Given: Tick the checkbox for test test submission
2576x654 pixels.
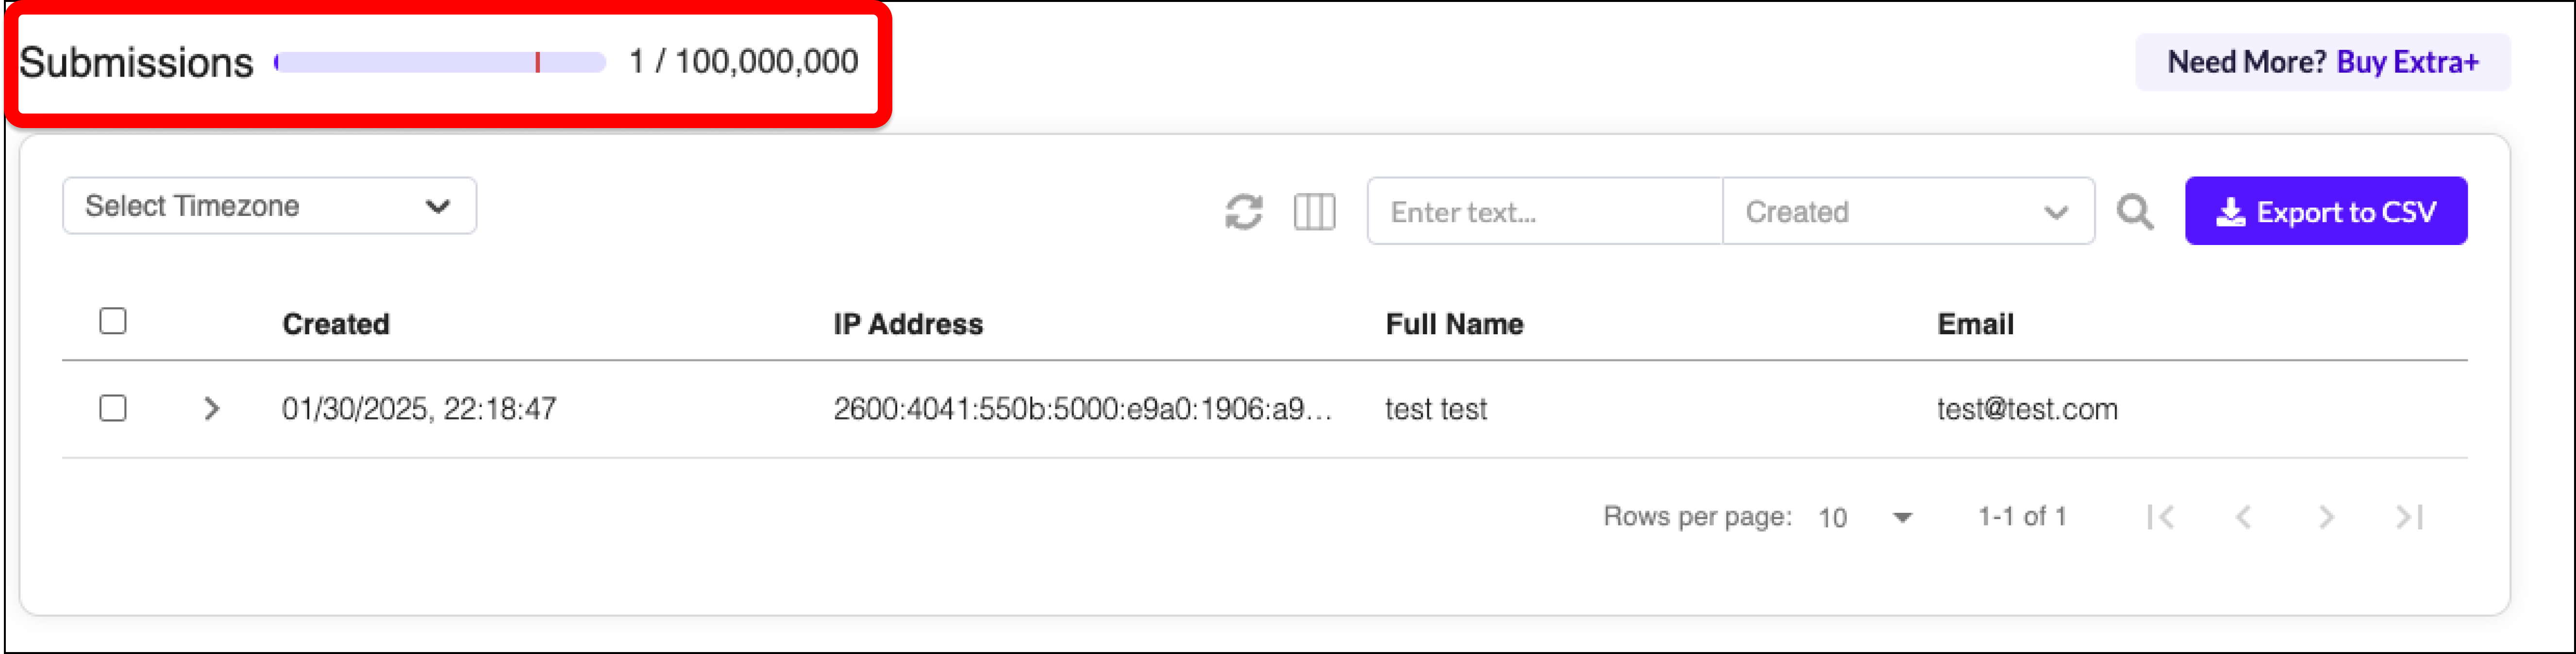Looking at the screenshot, I should (x=113, y=408).
